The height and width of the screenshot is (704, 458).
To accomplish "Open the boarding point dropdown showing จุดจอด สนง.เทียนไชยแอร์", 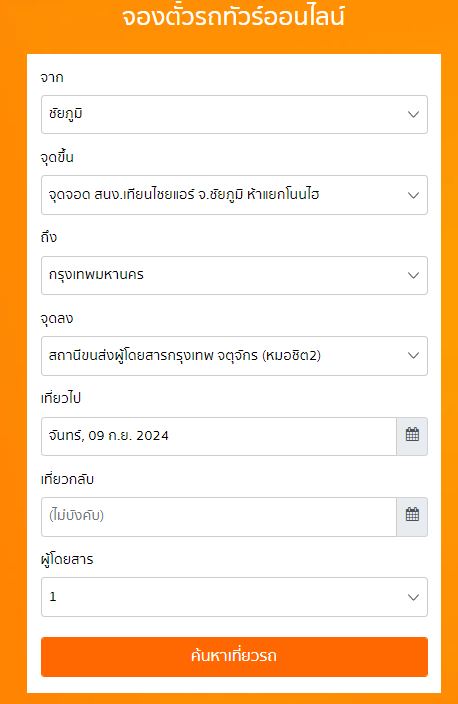I will click(234, 195).
